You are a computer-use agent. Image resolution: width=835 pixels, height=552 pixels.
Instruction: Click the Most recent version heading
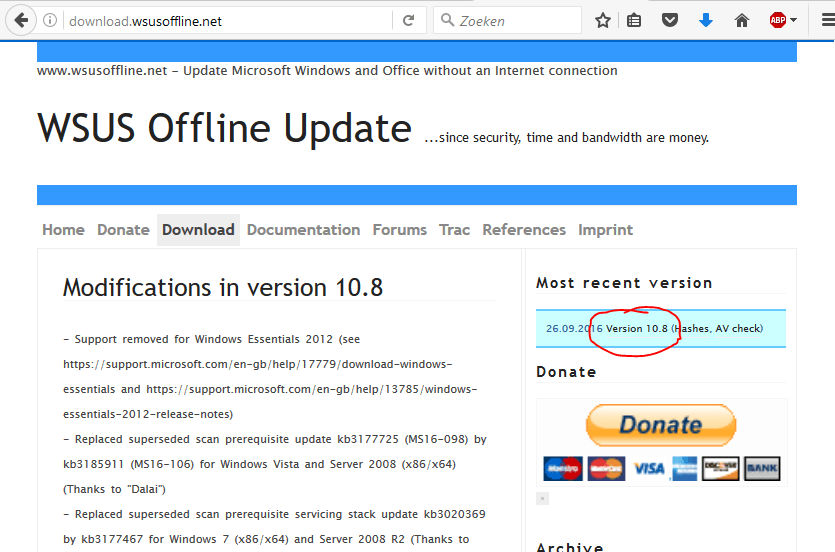coord(624,283)
